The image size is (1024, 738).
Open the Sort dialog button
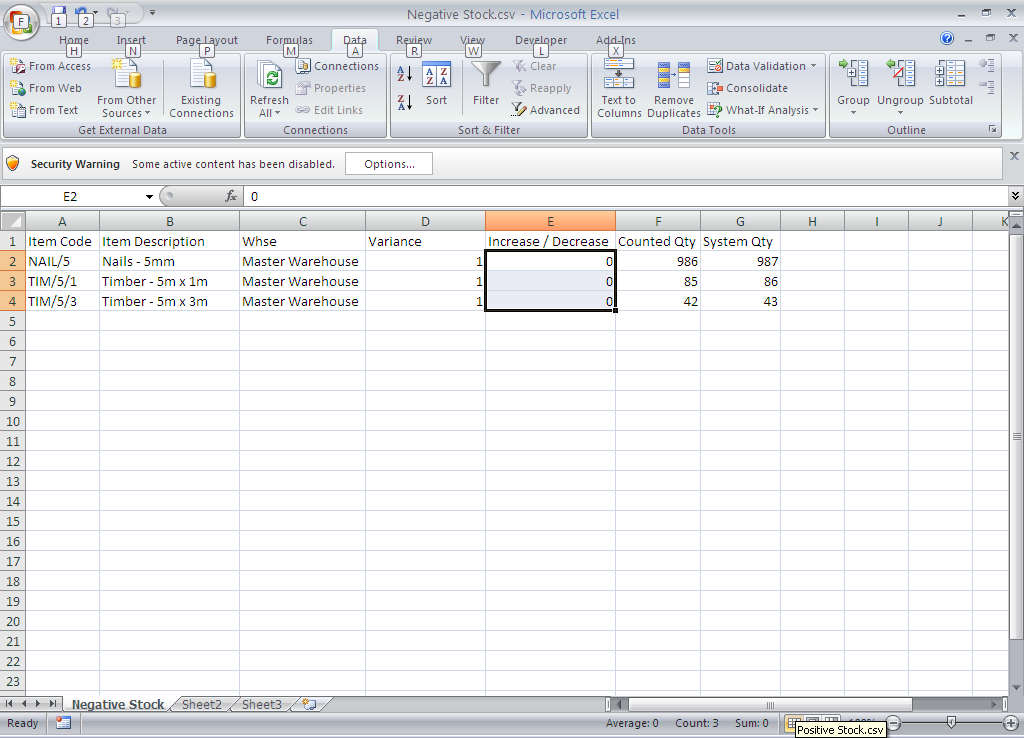436,84
